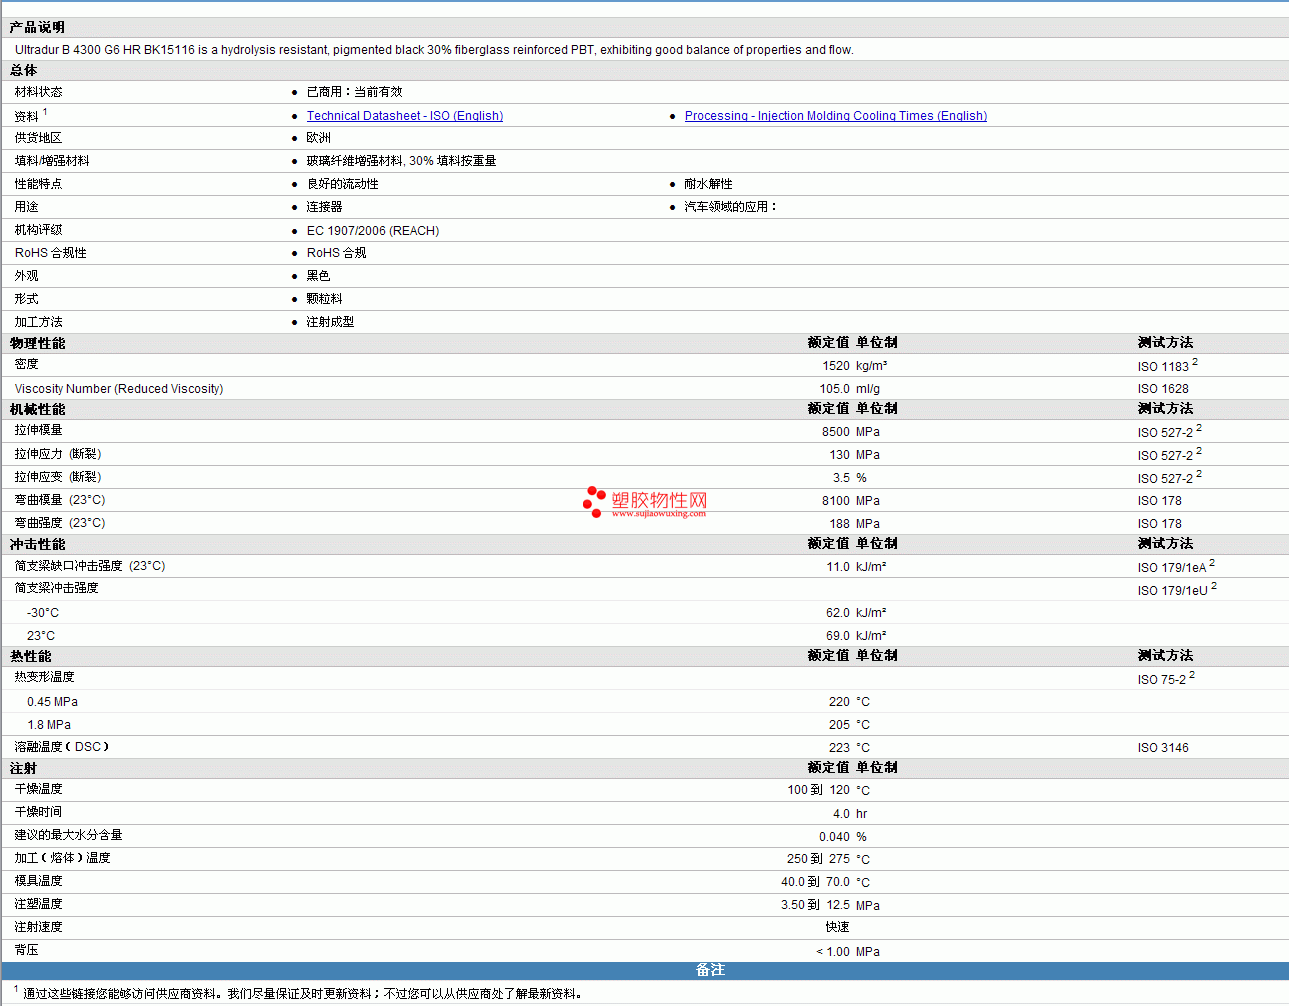This screenshot has height=1006, width=1289.
Task: Click the RoHS 合规性 row label
Action: tap(51, 253)
